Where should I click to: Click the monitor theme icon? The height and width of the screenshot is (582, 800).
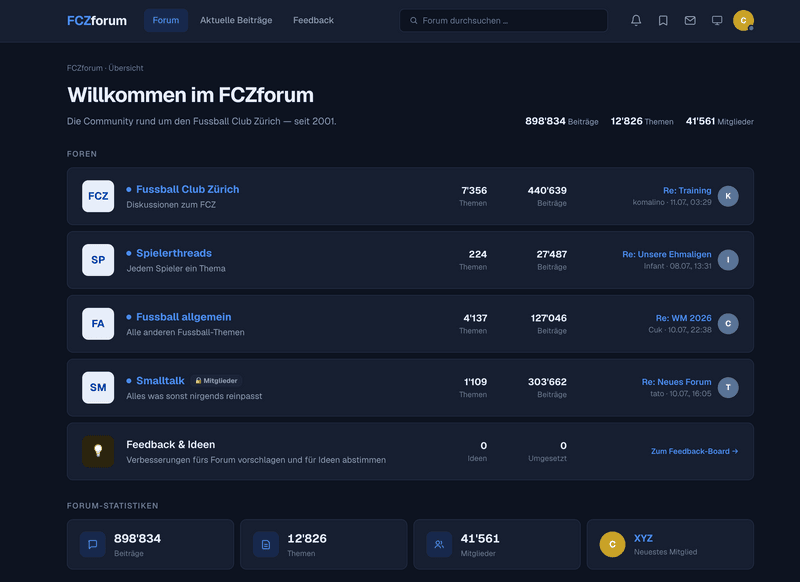point(717,20)
